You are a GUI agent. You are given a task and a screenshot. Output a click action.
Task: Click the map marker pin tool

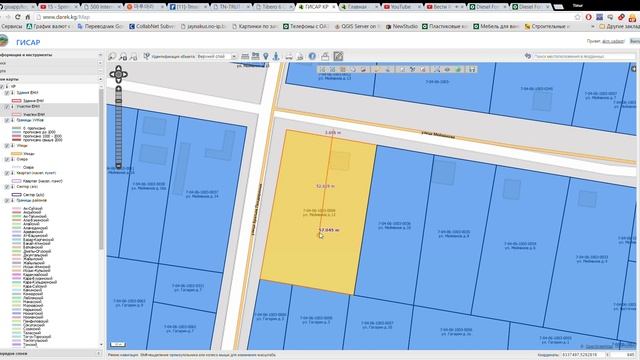(x=266, y=56)
